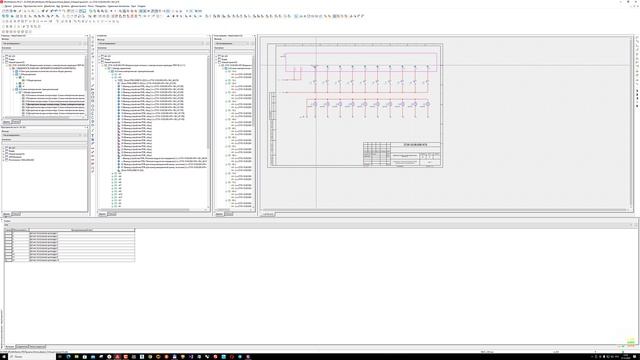Click the Windows taskbar search box
Screen dimensions: 640x360
(32, 357)
